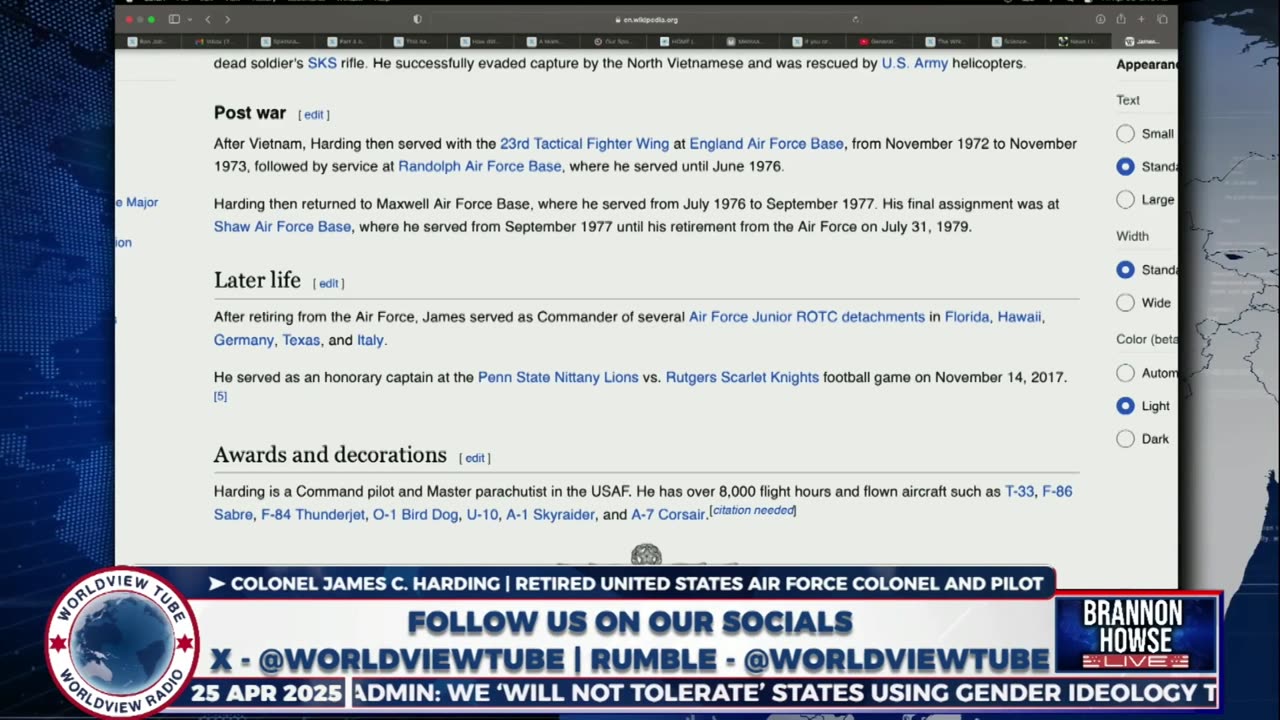Open Safari downloads list
The width and height of the screenshot is (1280, 720).
pos(1100,19)
